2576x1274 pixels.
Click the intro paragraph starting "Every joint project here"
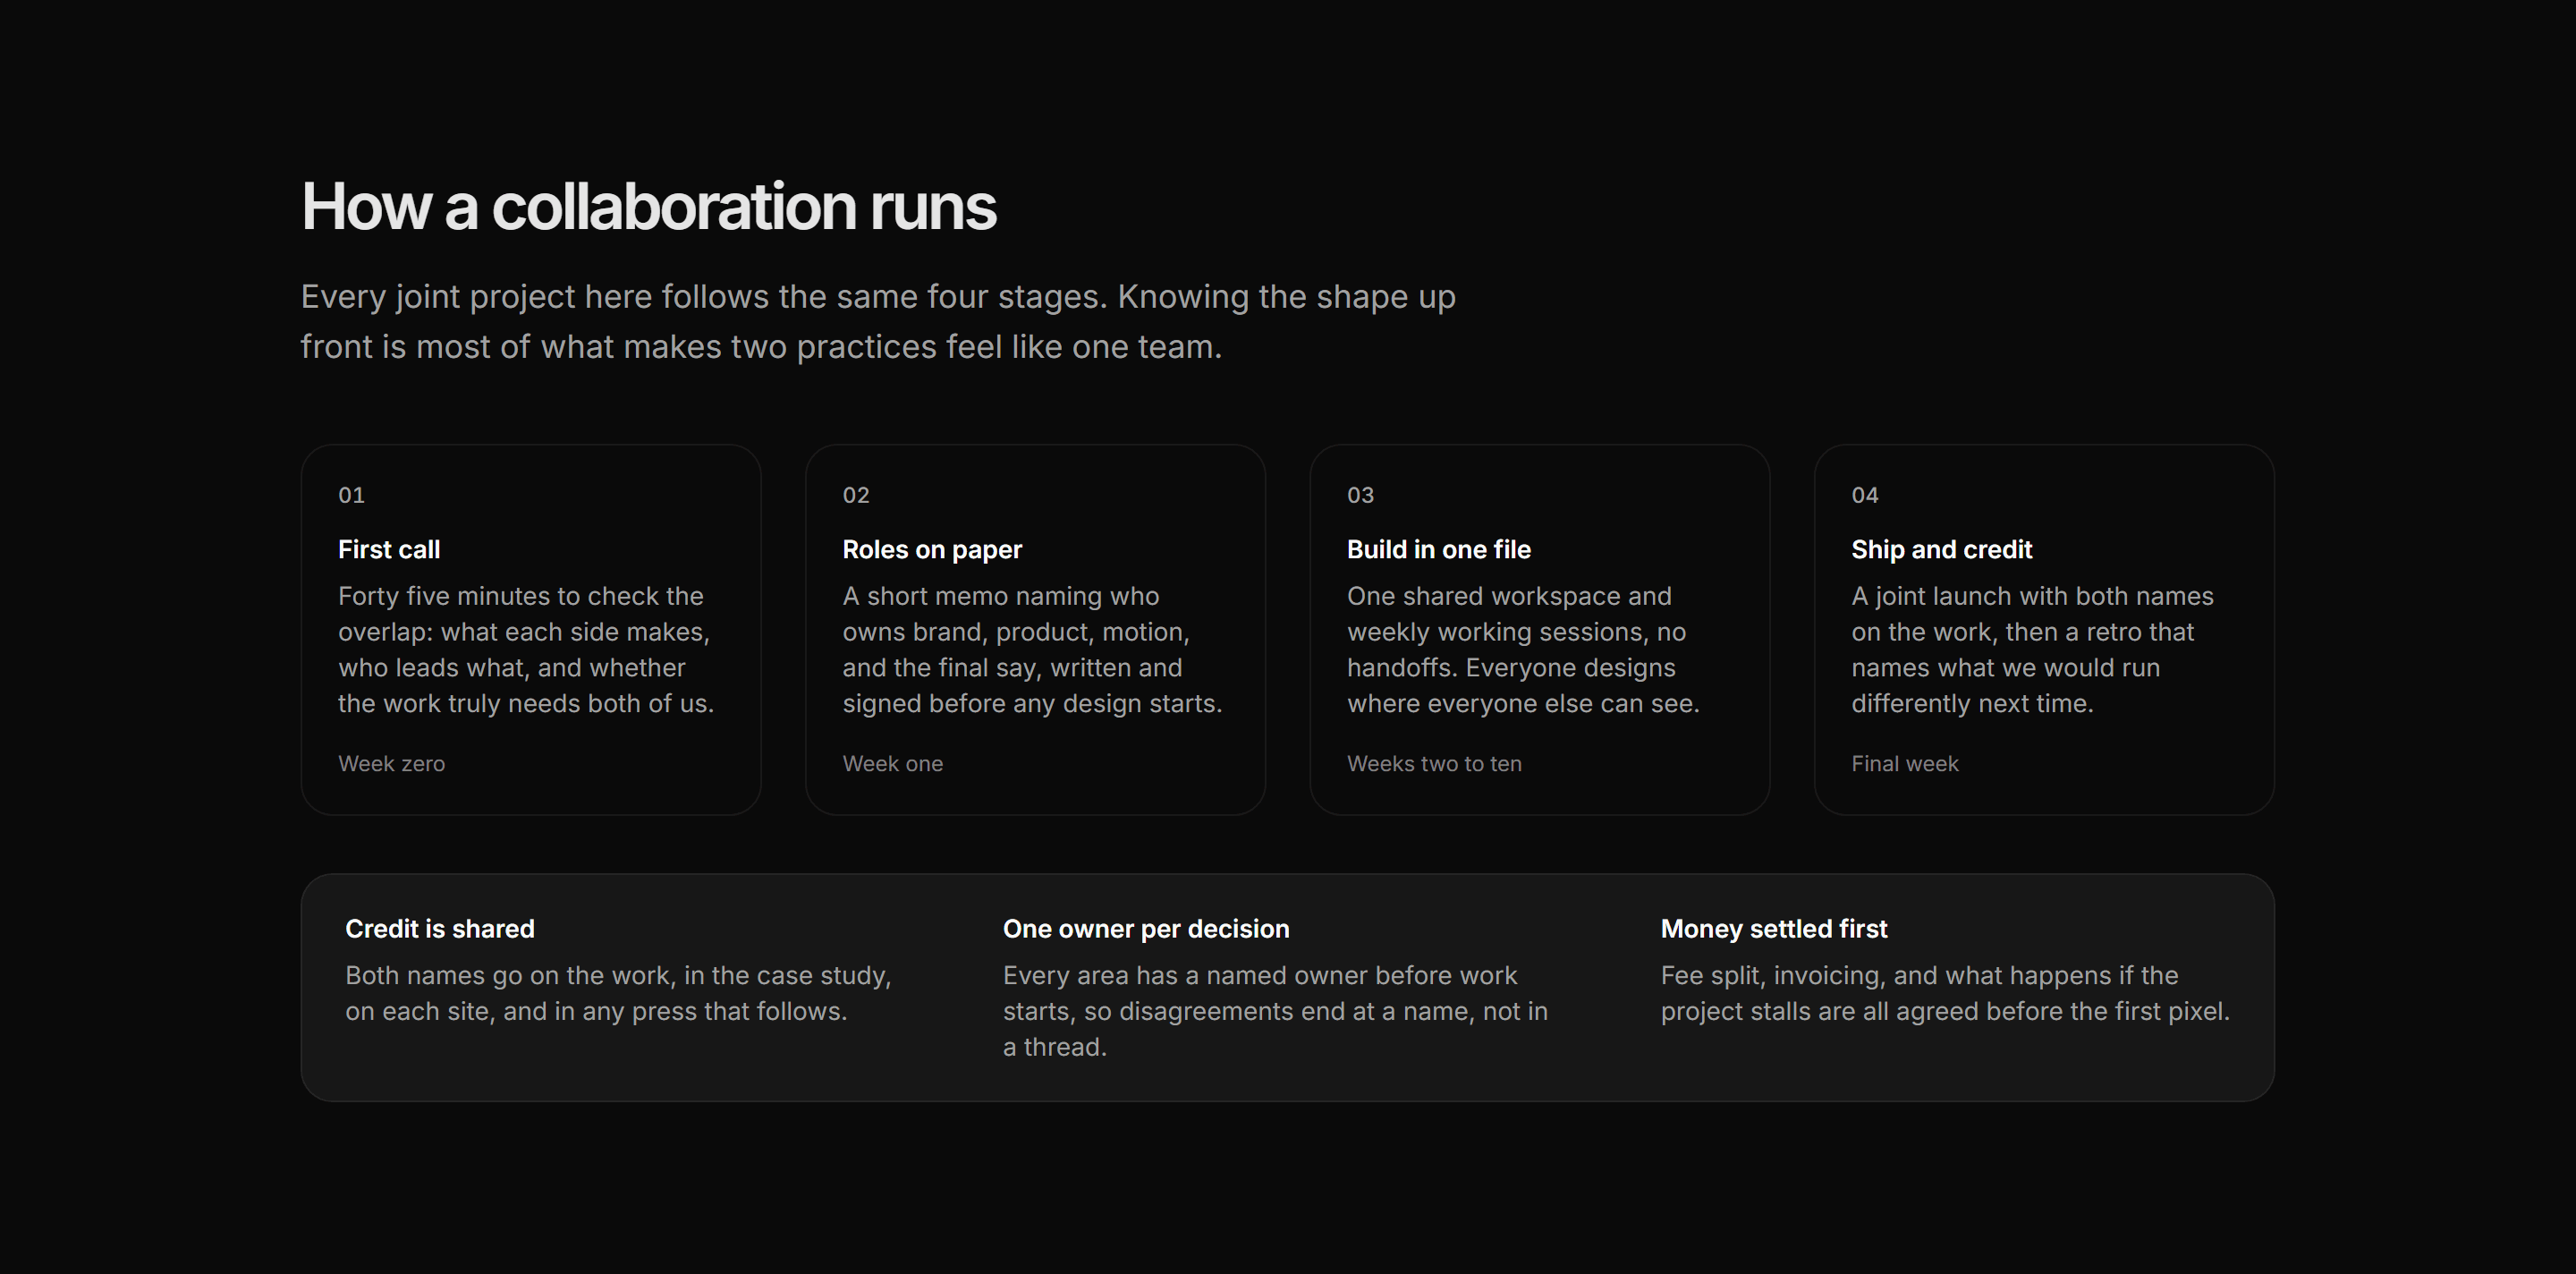[878, 321]
